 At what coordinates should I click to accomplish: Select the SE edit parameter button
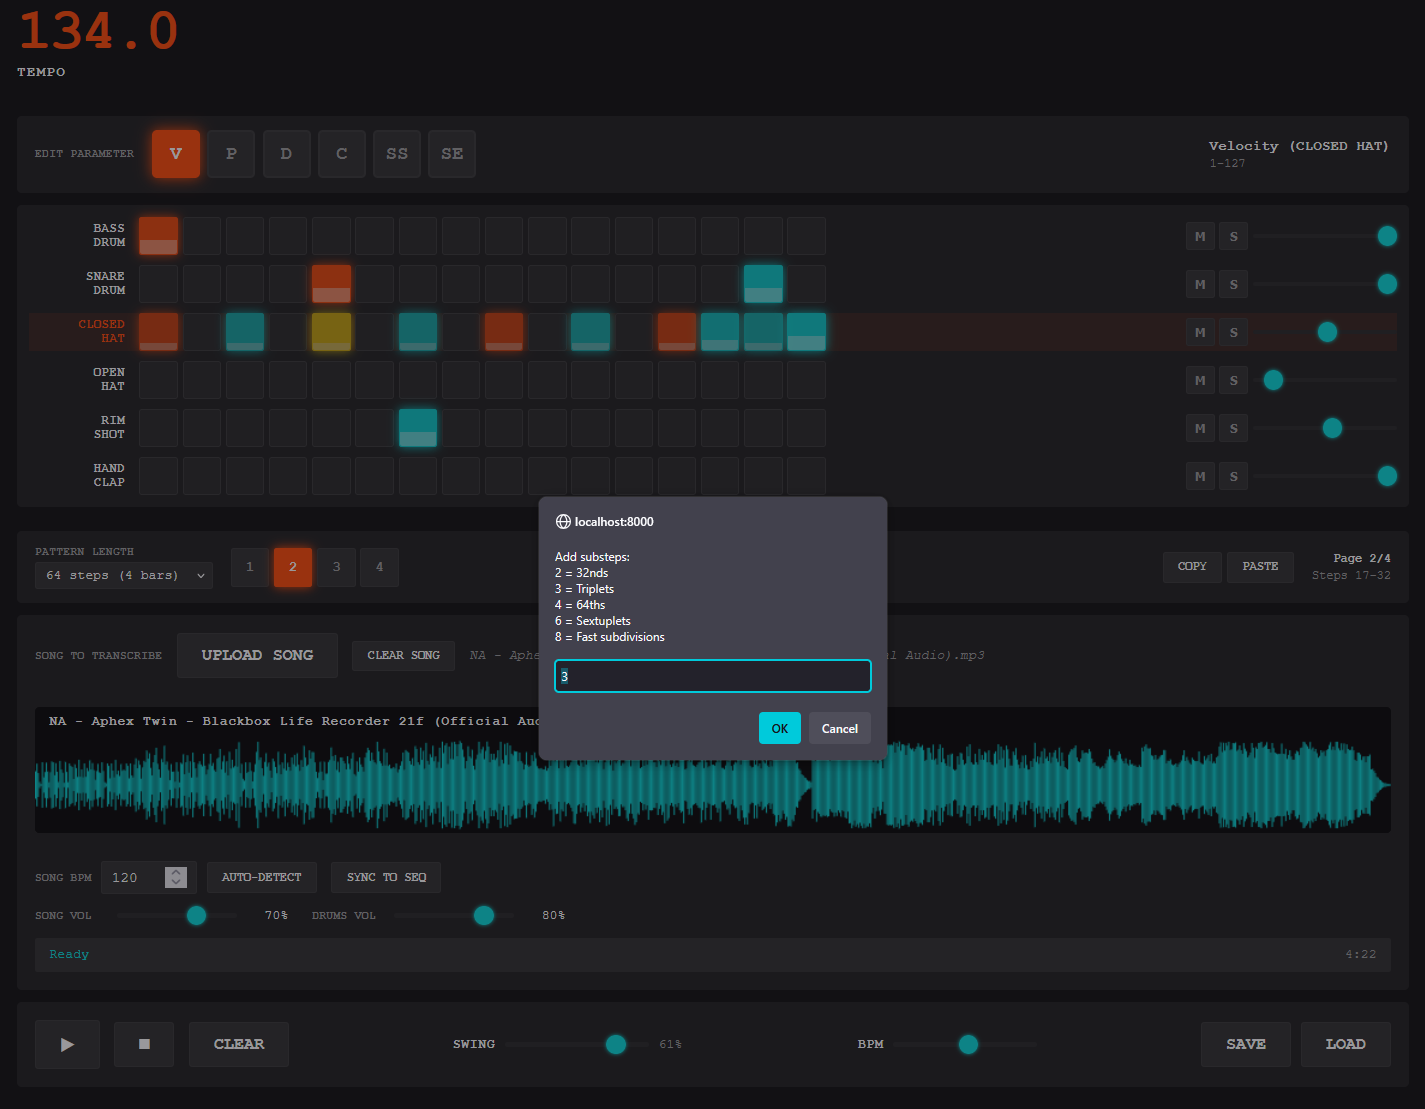[452, 154]
